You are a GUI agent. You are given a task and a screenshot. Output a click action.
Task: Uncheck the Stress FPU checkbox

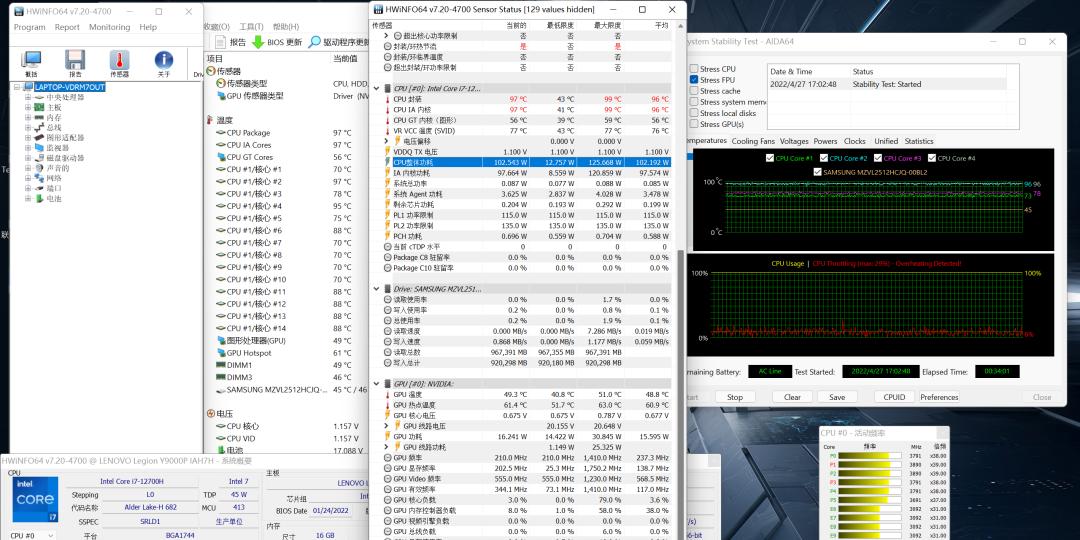[694, 80]
